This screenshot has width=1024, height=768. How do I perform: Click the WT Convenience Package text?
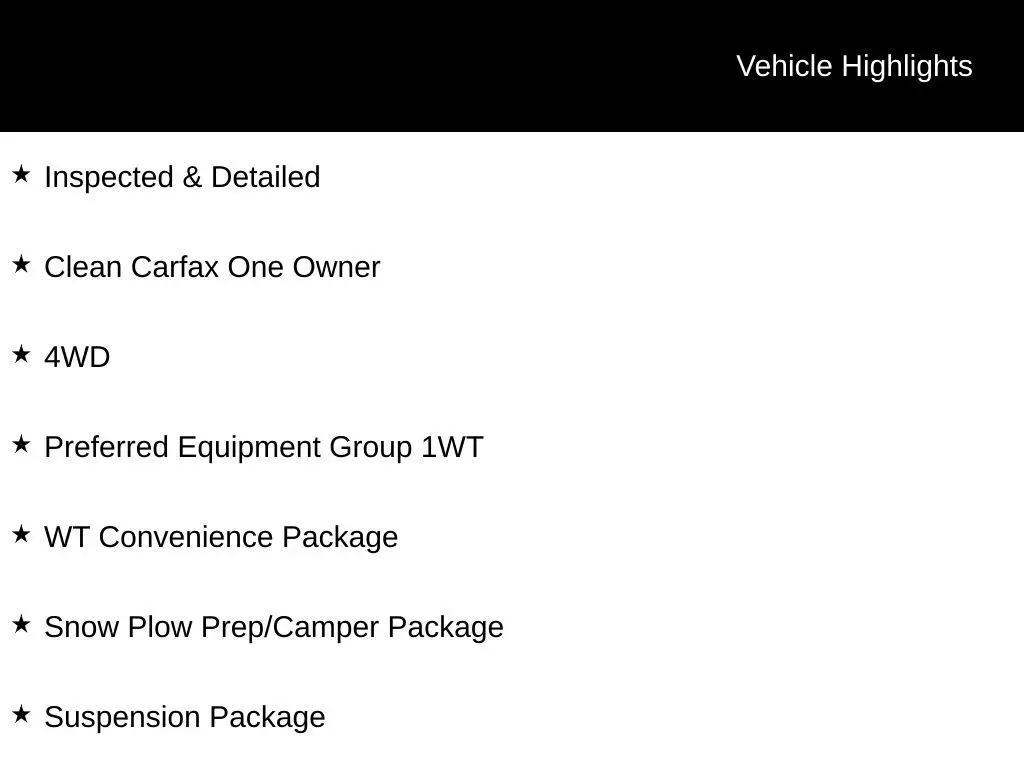click(221, 538)
